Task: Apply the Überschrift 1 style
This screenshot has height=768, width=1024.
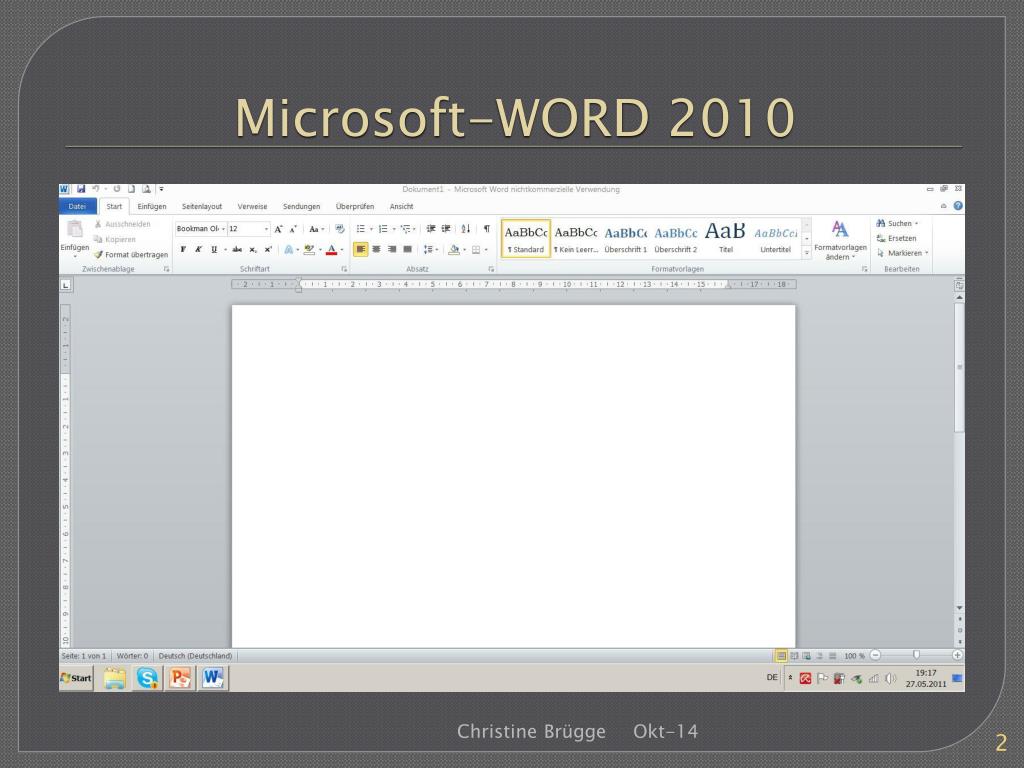Action: pyautogui.click(x=626, y=238)
